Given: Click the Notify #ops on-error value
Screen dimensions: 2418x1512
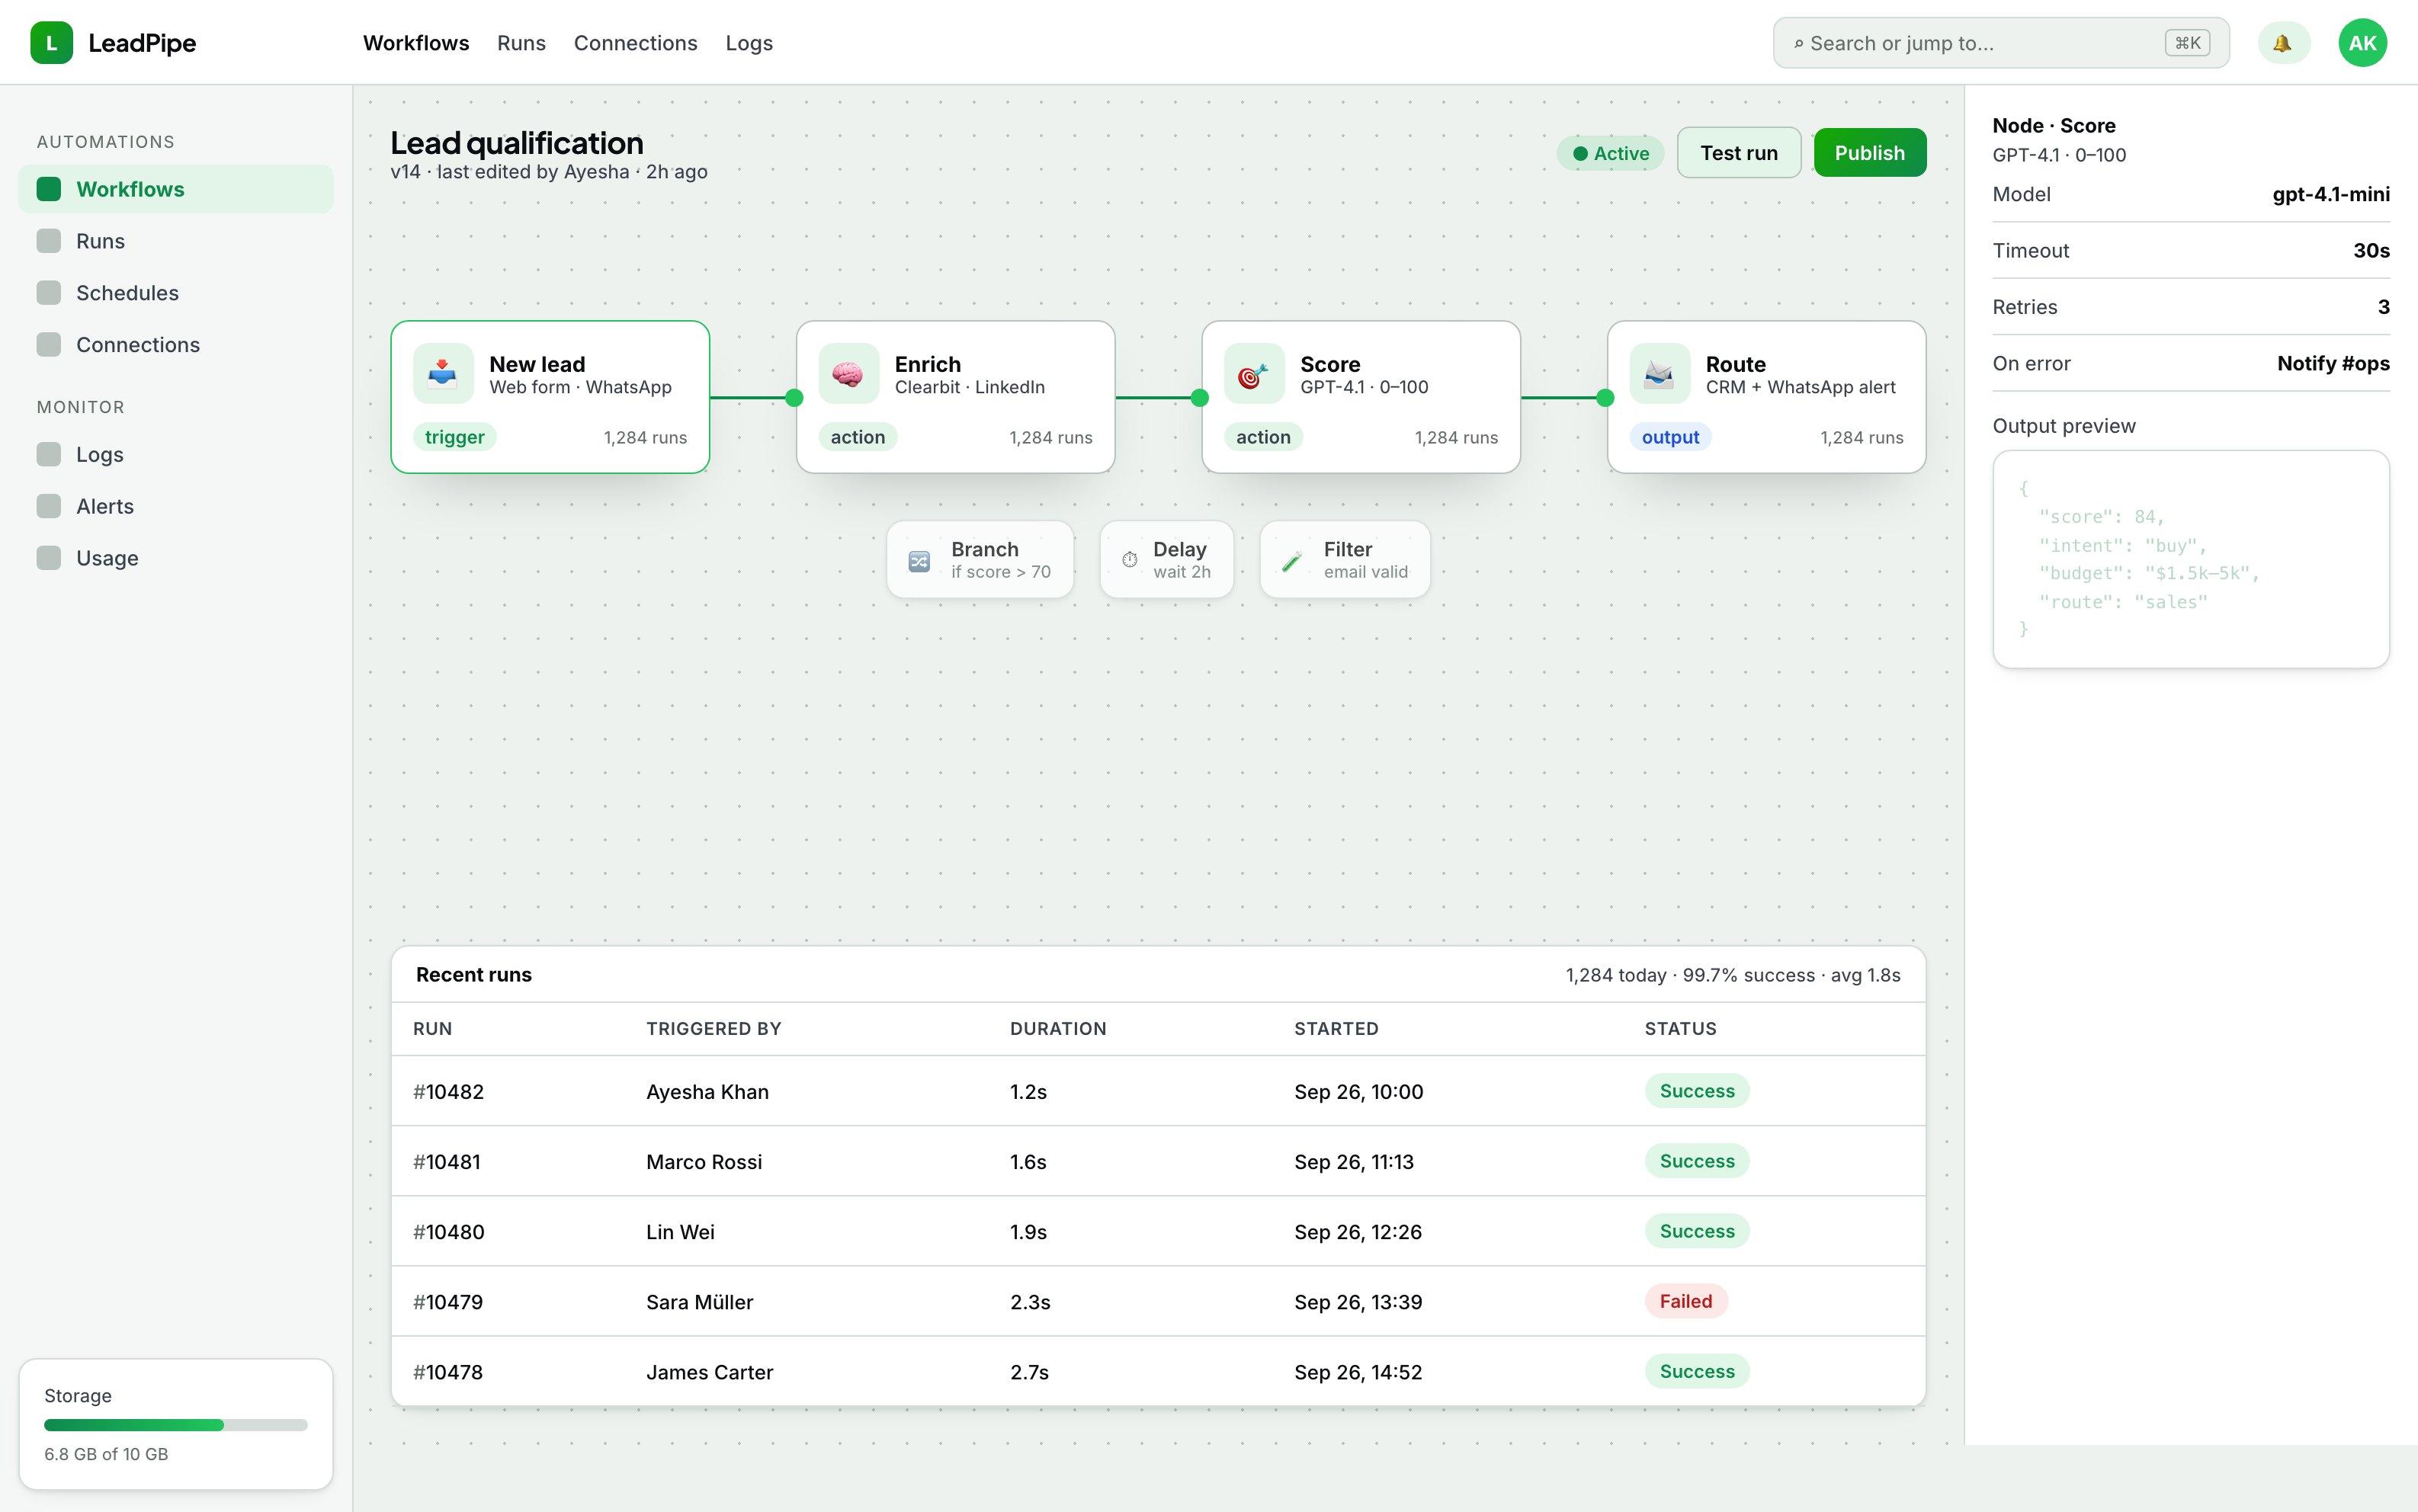Looking at the screenshot, I should coord(2333,363).
